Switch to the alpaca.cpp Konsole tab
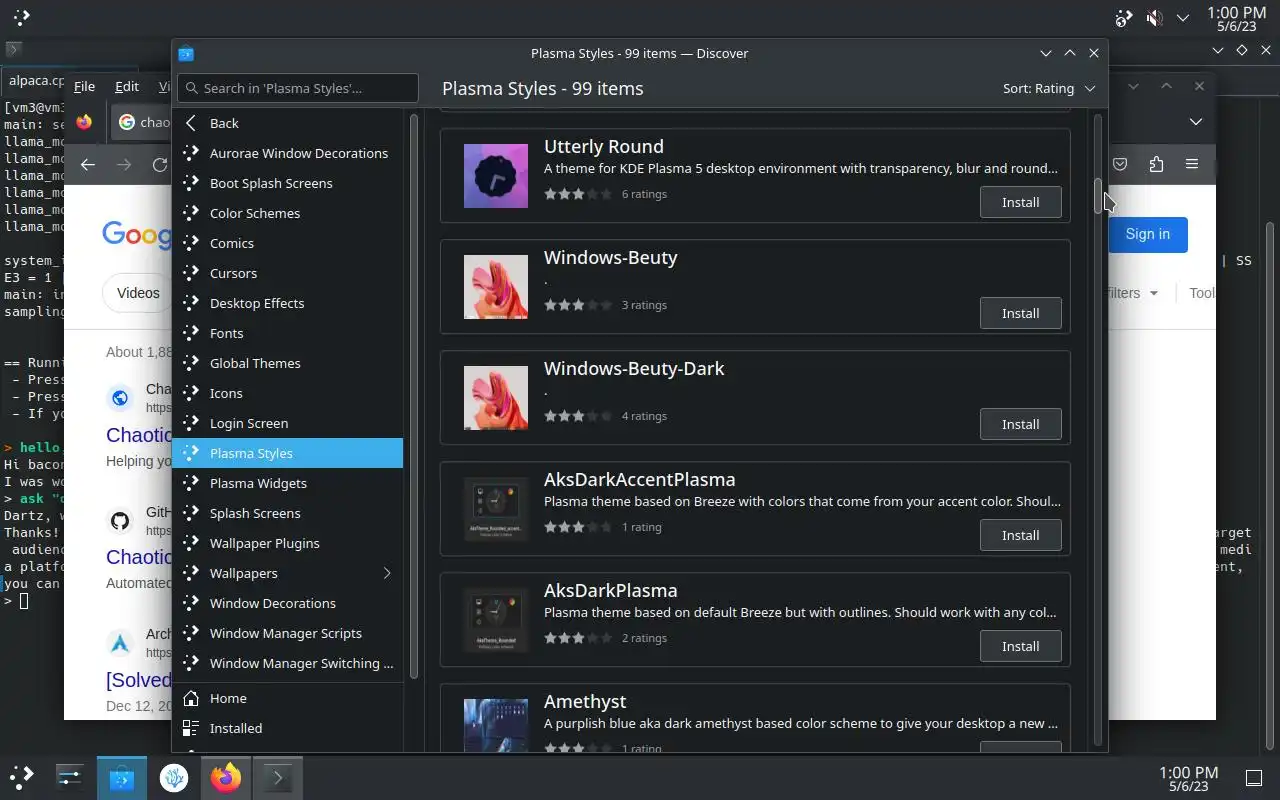 (35, 81)
